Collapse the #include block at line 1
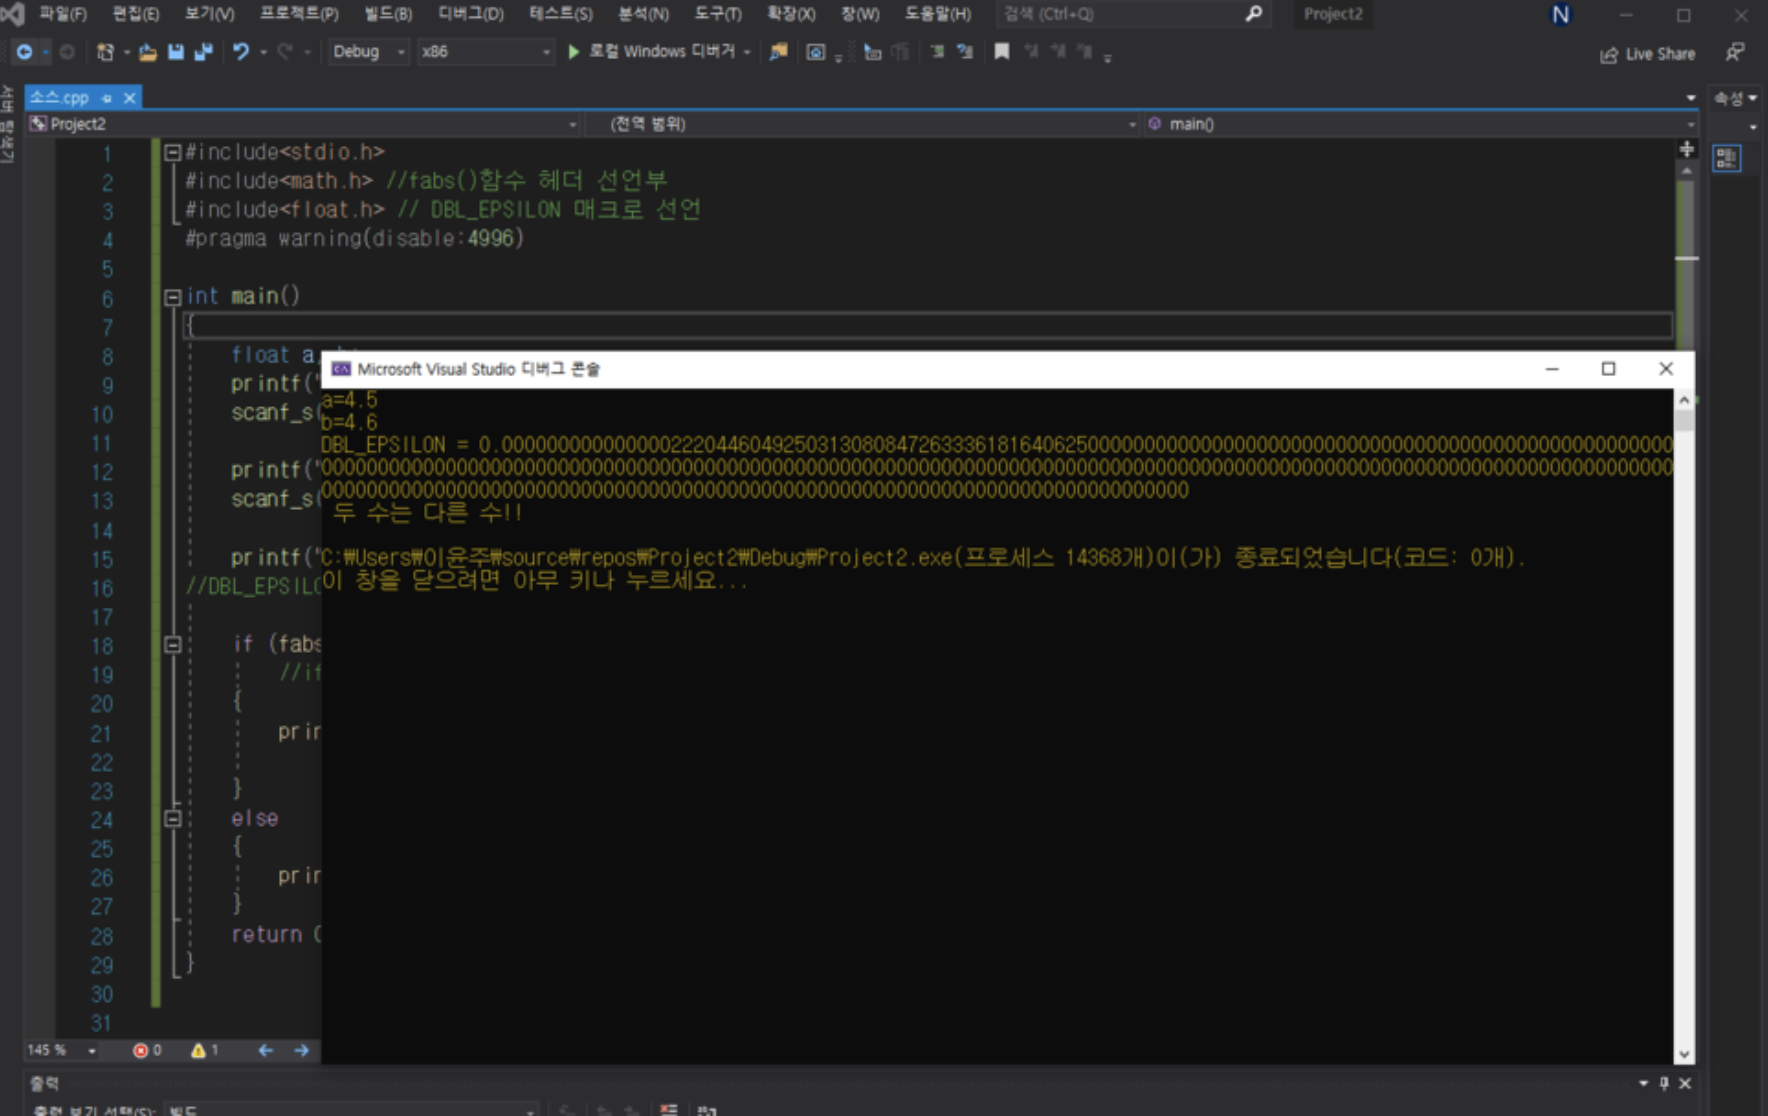 click(x=172, y=153)
